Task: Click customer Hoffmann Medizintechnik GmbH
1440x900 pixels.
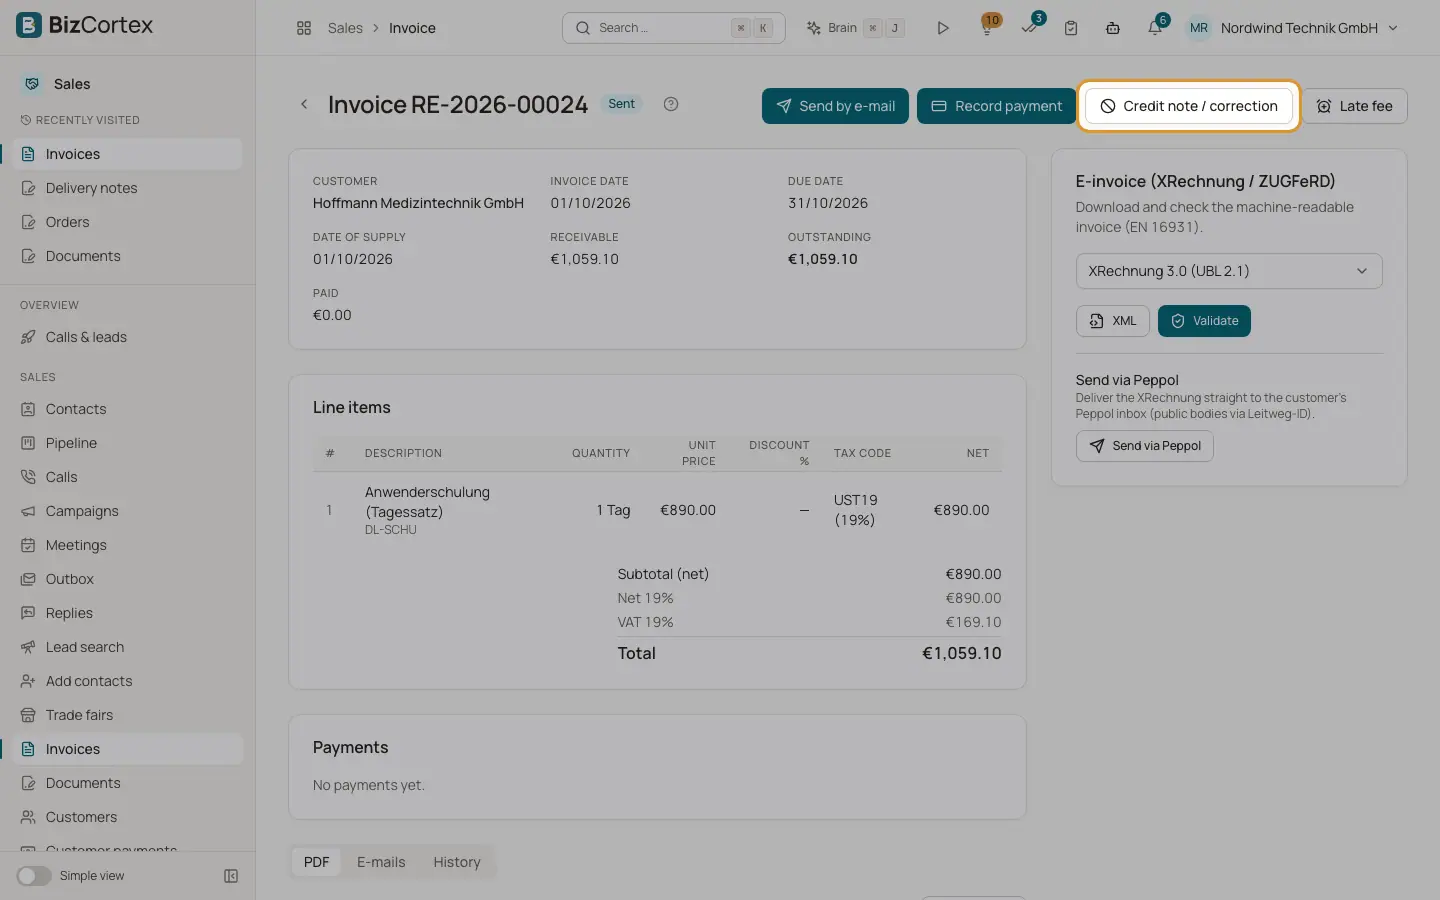Action: click(418, 203)
